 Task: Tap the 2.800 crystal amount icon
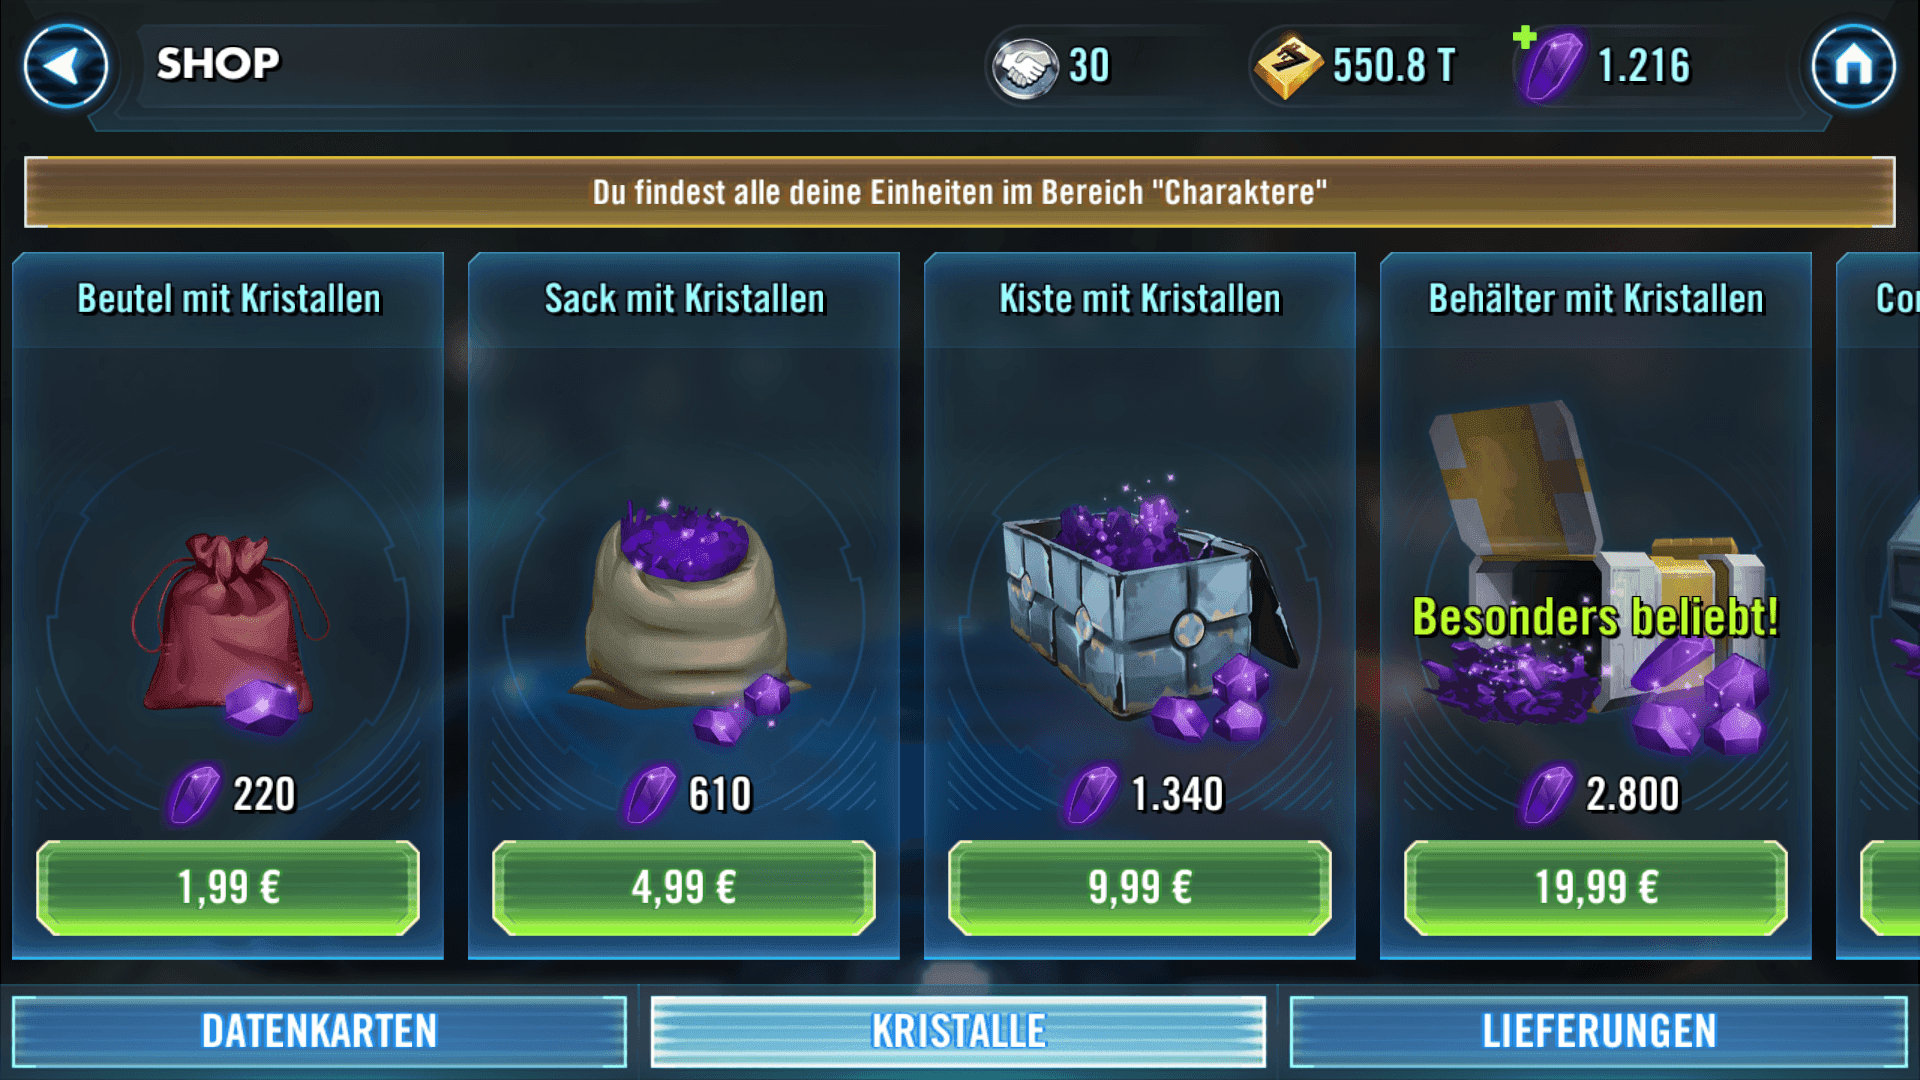(1546, 795)
